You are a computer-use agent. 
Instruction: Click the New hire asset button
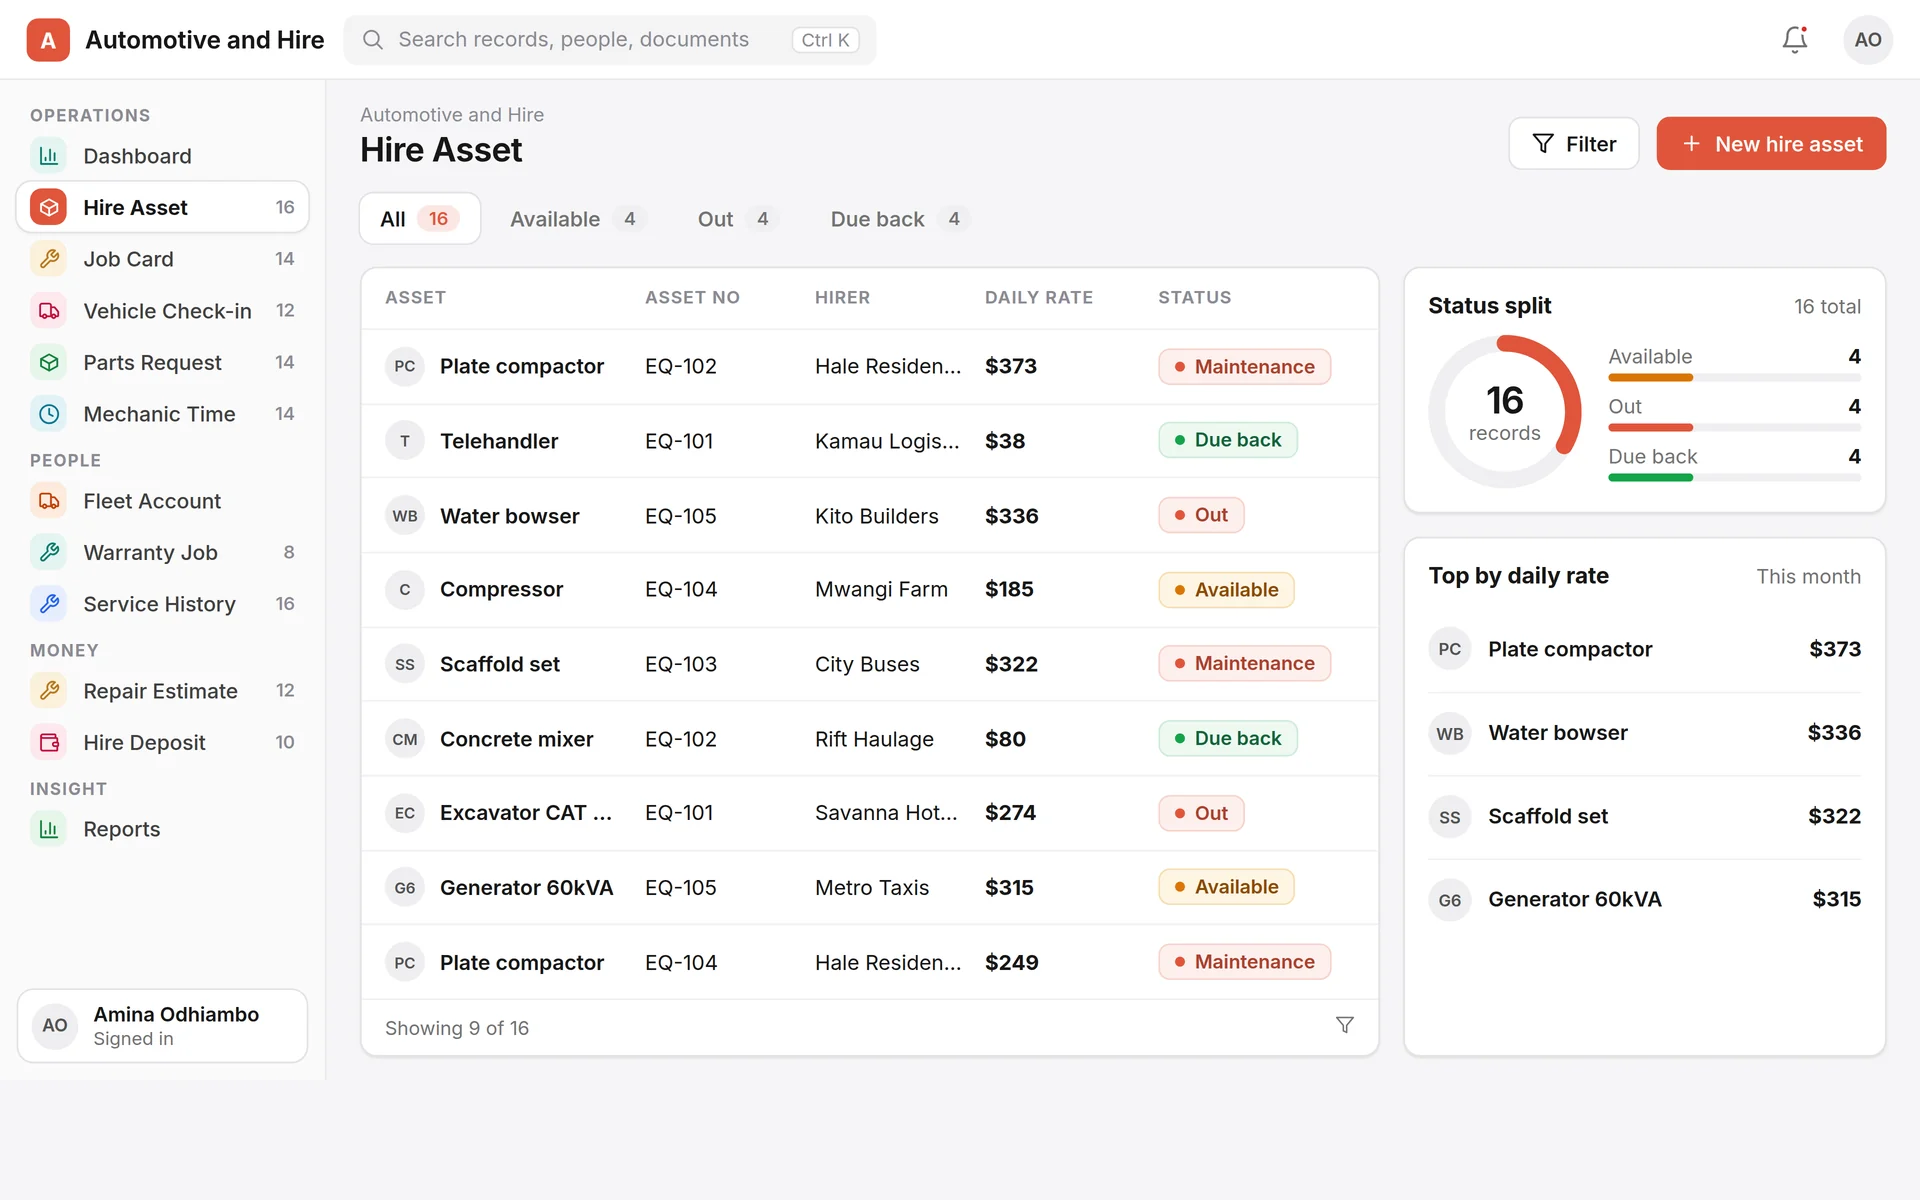click(x=1771, y=144)
